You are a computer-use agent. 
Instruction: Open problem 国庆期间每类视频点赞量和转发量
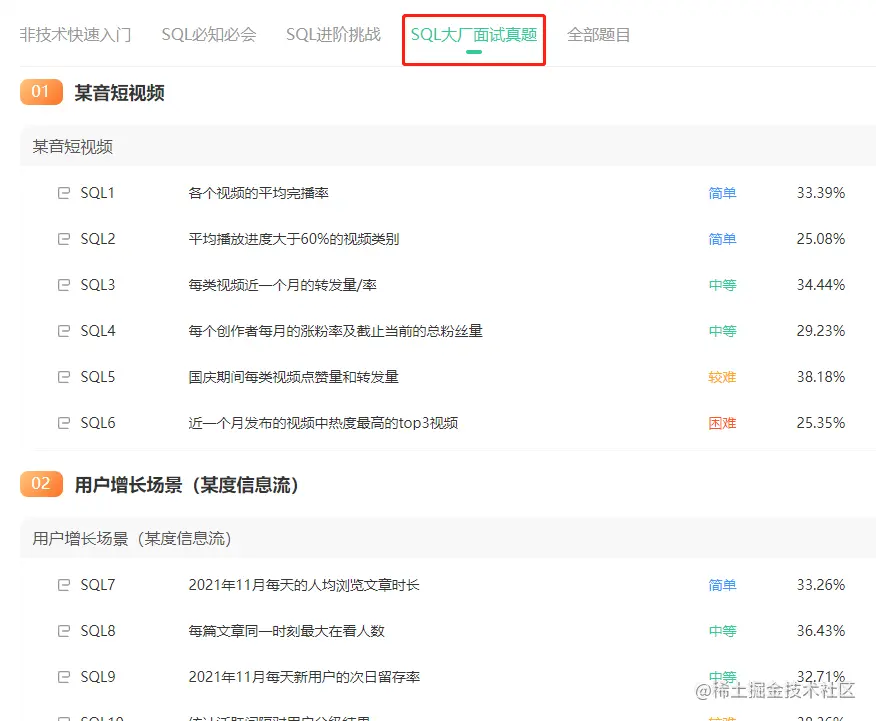coord(294,377)
